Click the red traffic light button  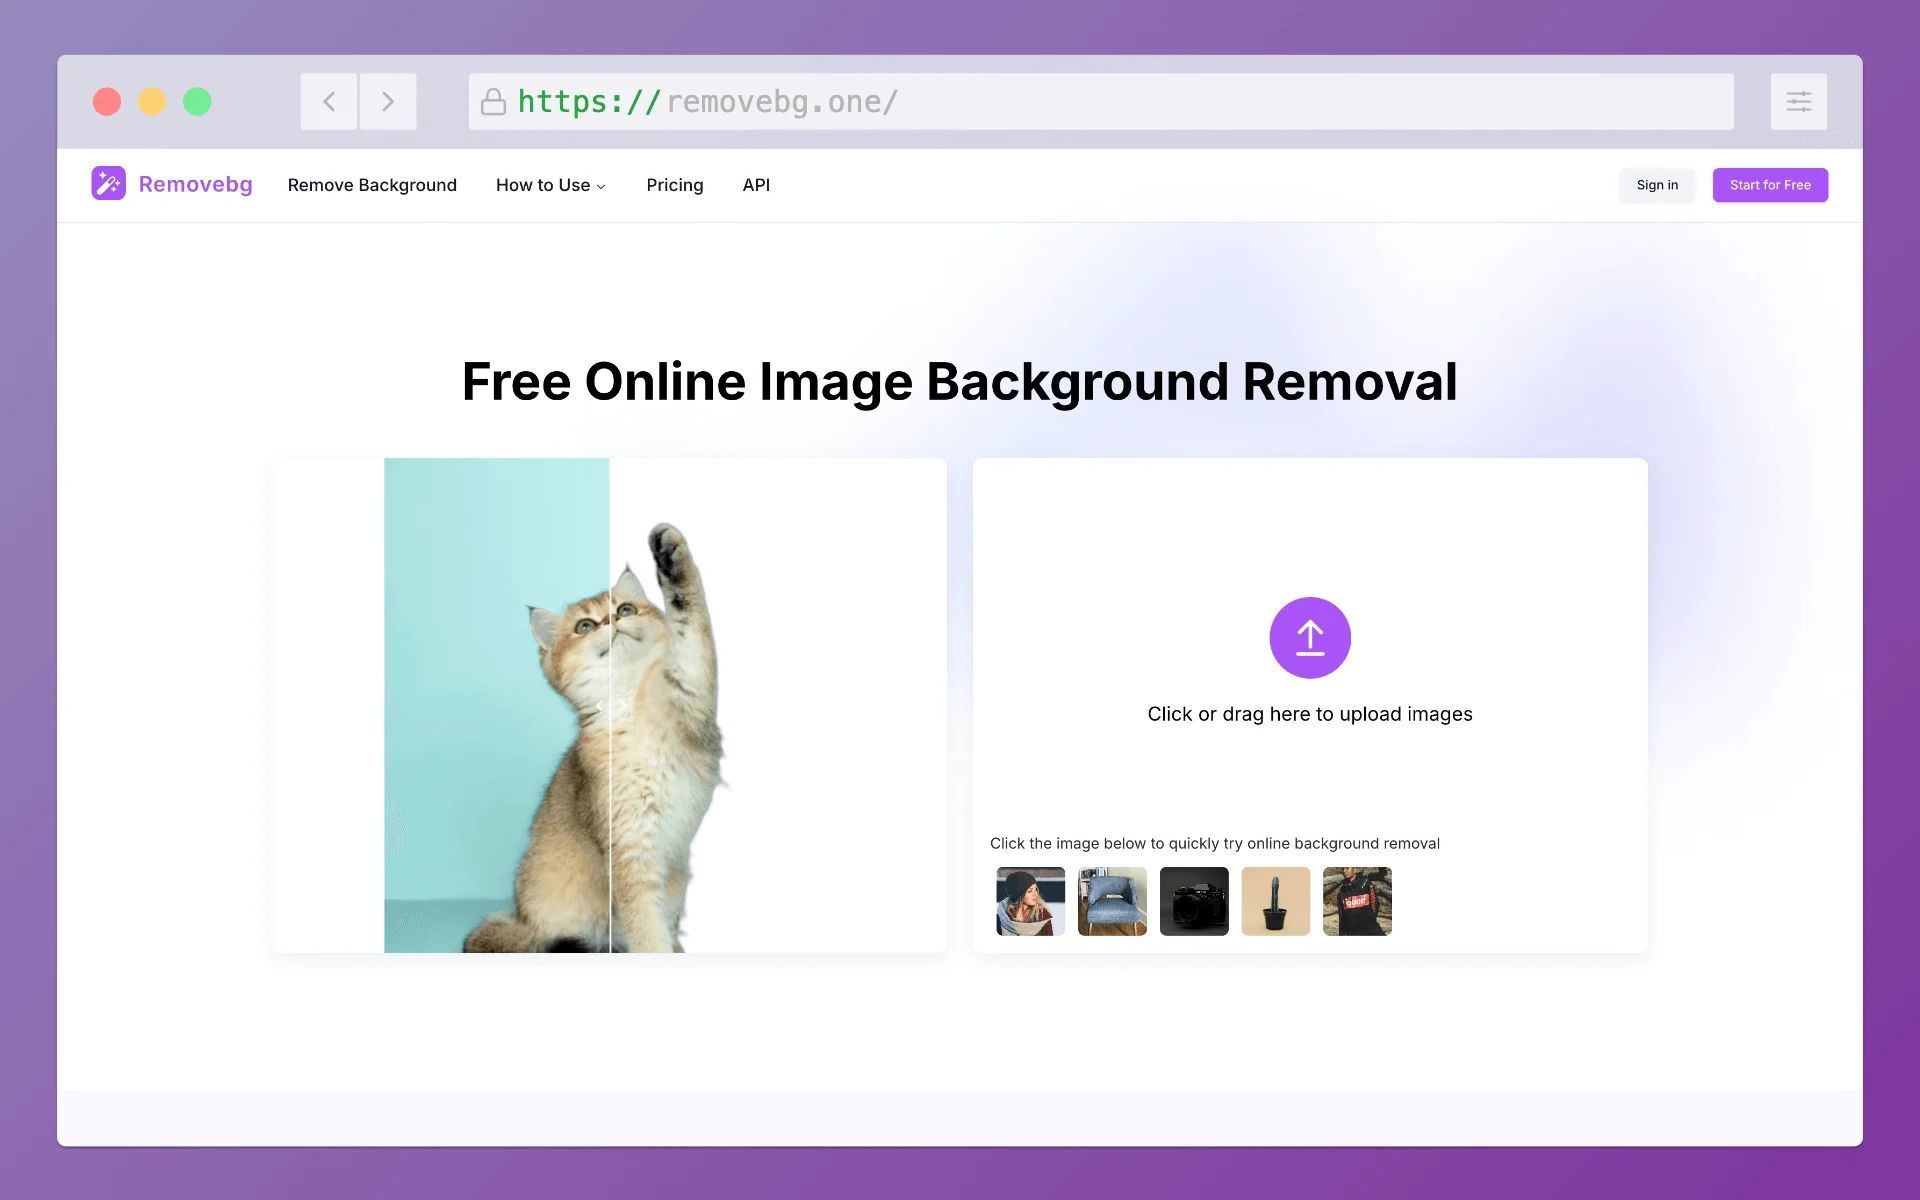click(107, 101)
